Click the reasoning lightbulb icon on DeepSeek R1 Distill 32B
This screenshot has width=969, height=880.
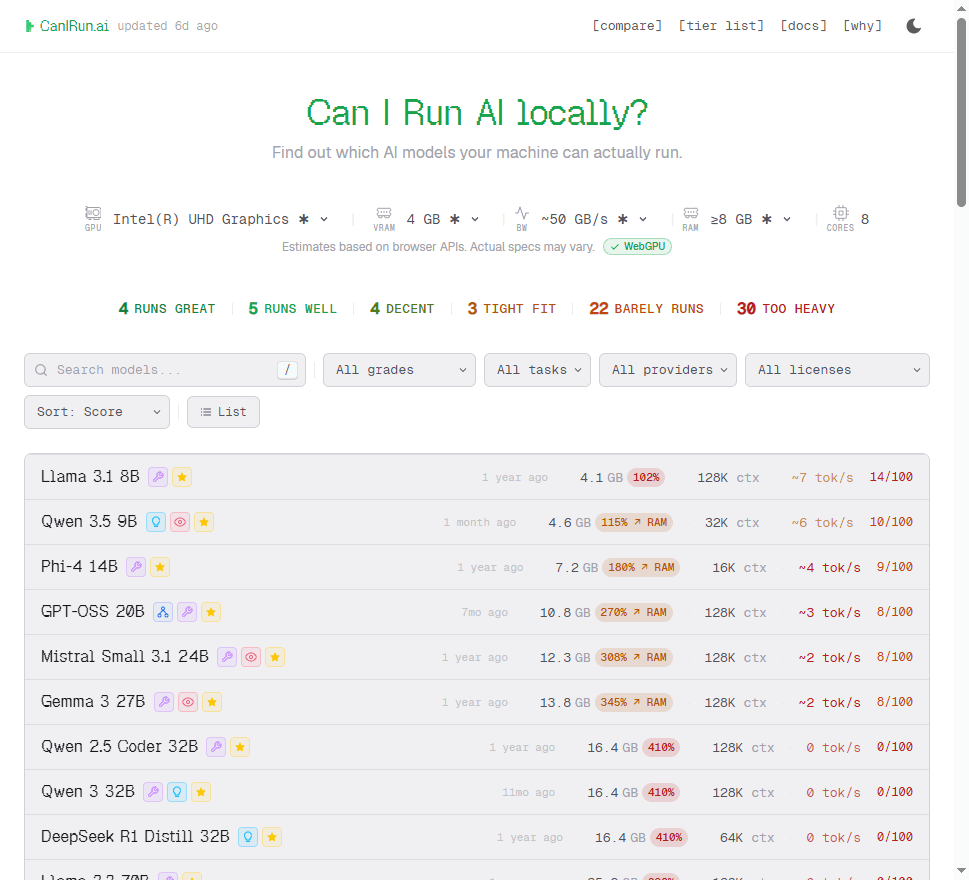[x=247, y=837]
